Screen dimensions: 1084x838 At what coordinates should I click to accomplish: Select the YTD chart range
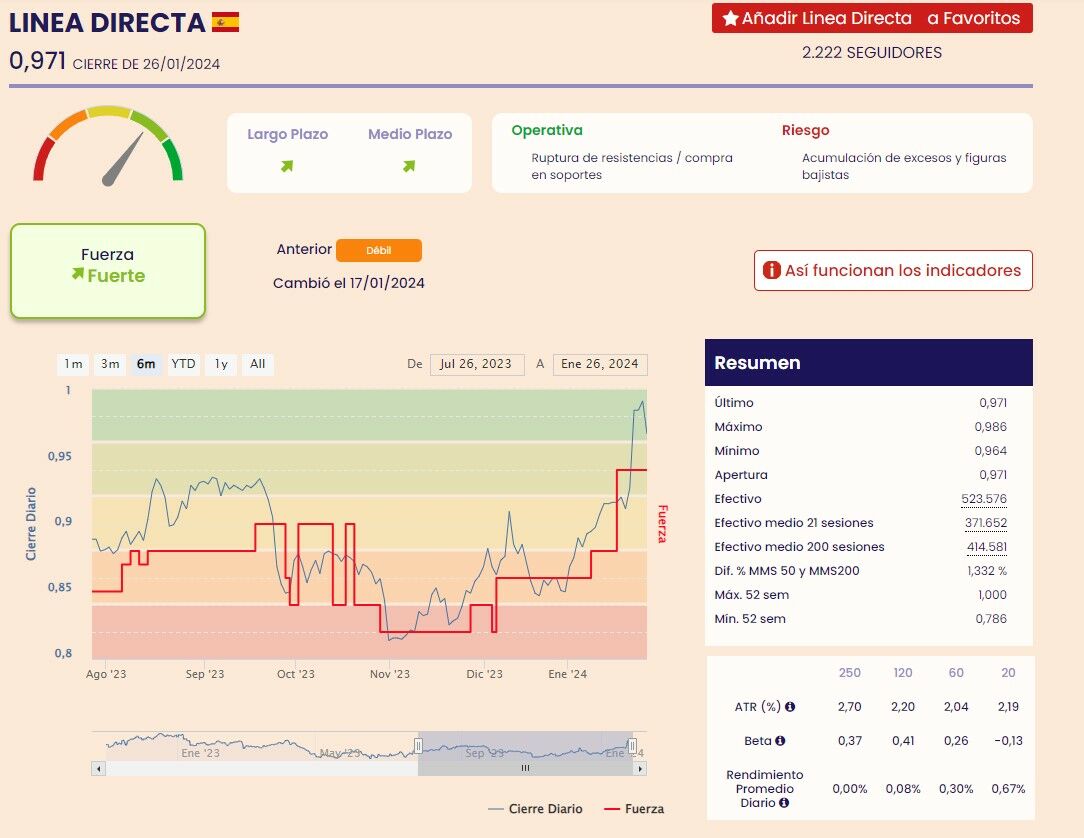(183, 364)
